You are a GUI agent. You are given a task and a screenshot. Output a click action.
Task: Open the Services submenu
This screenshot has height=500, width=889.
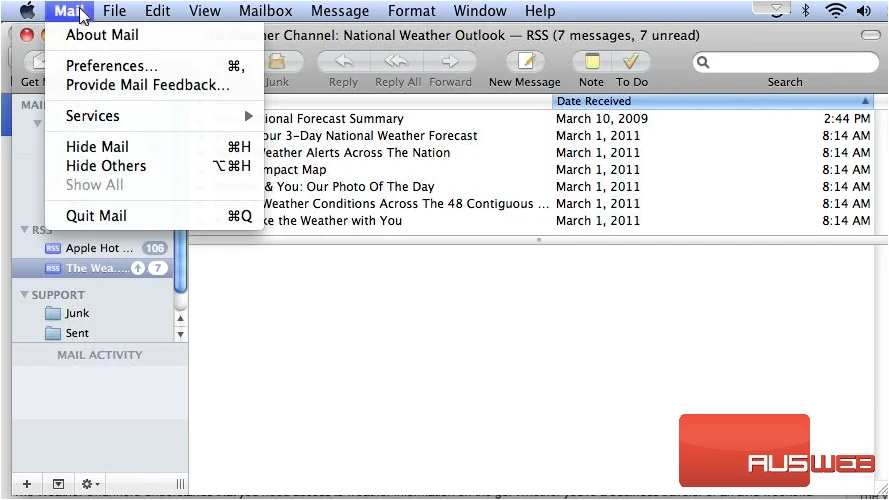[x=154, y=116]
